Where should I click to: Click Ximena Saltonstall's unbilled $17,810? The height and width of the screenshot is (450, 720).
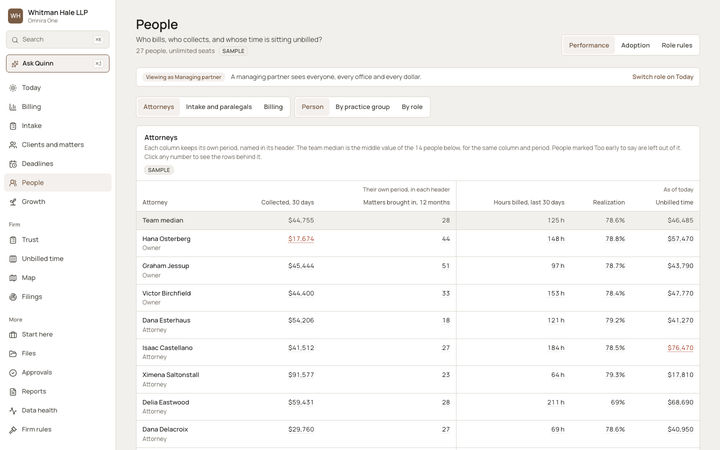(680, 375)
